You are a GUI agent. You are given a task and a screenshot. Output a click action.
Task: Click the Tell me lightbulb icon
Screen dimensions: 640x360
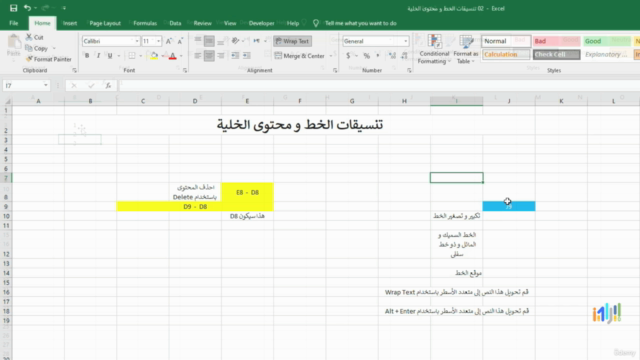click(316, 23)
